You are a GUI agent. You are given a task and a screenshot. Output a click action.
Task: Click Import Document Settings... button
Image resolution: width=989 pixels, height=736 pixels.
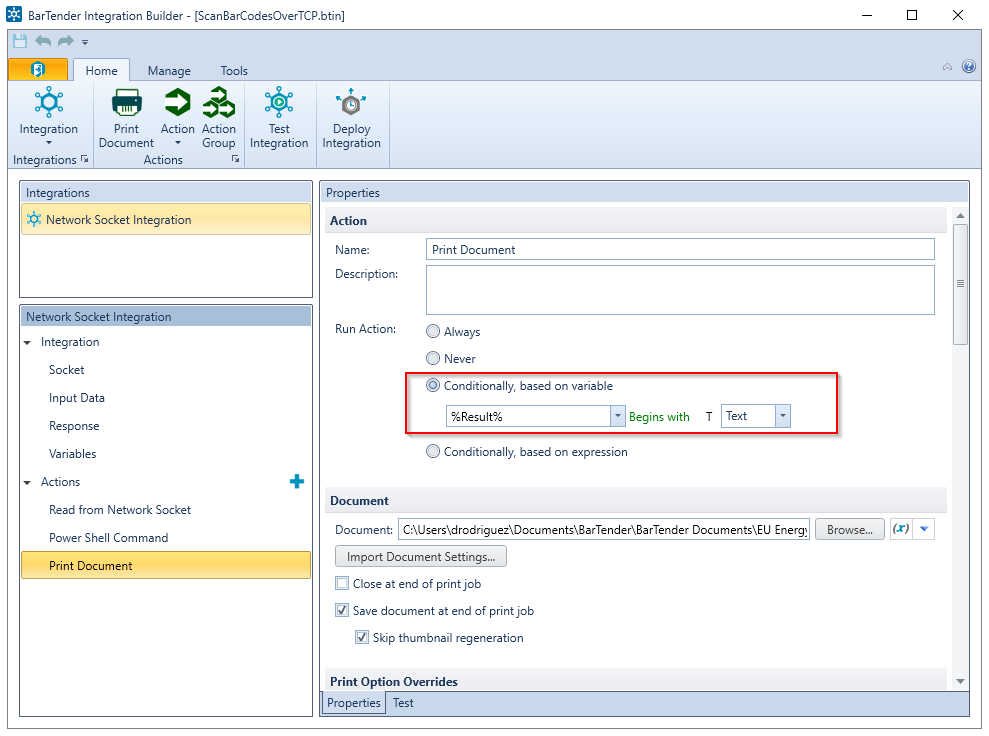(x=421, y=557)
